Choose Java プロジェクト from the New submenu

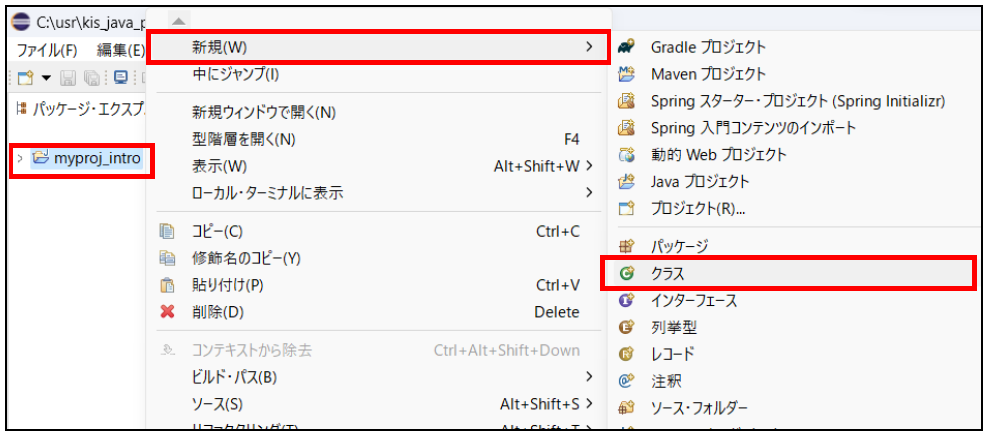click(700, 182)
